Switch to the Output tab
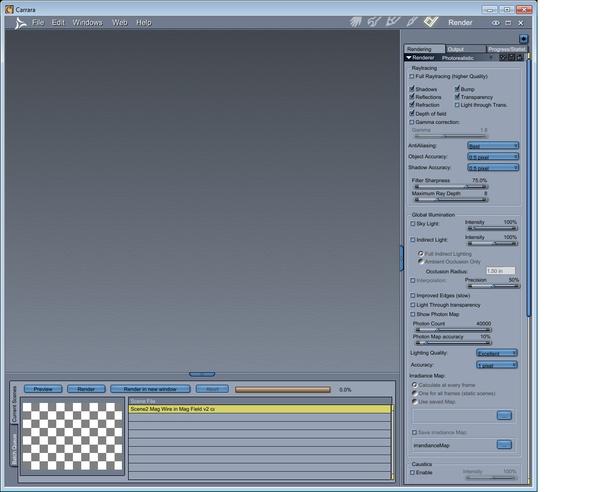The width and height of the screenshot is (600, 492). pos(466,49)
